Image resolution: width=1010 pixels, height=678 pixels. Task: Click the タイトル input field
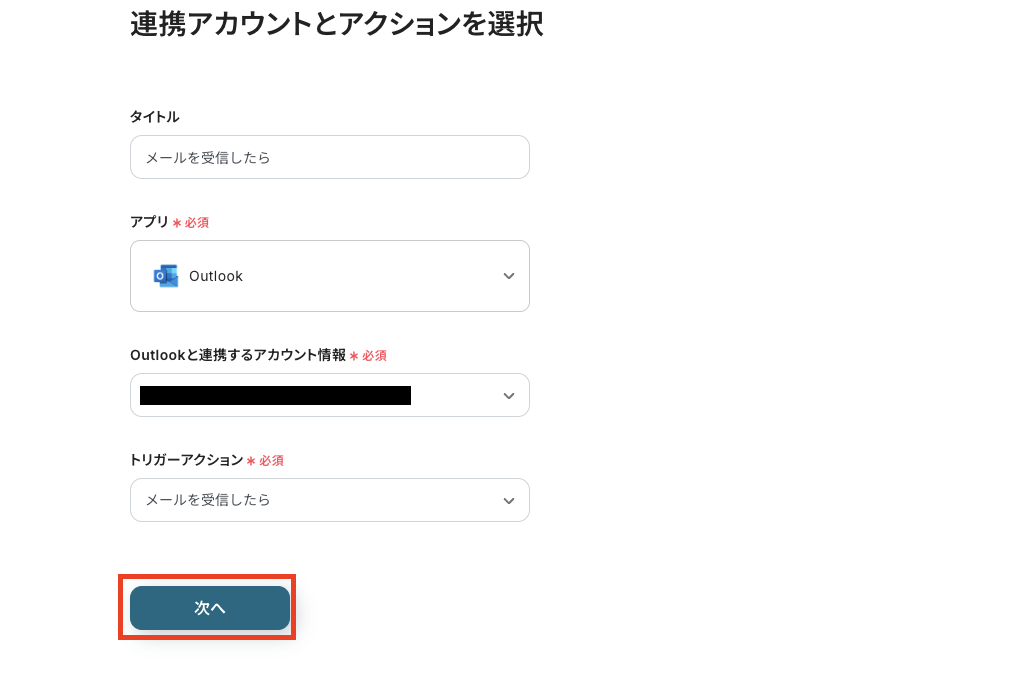pyautogui.click(x=330, y=157)
